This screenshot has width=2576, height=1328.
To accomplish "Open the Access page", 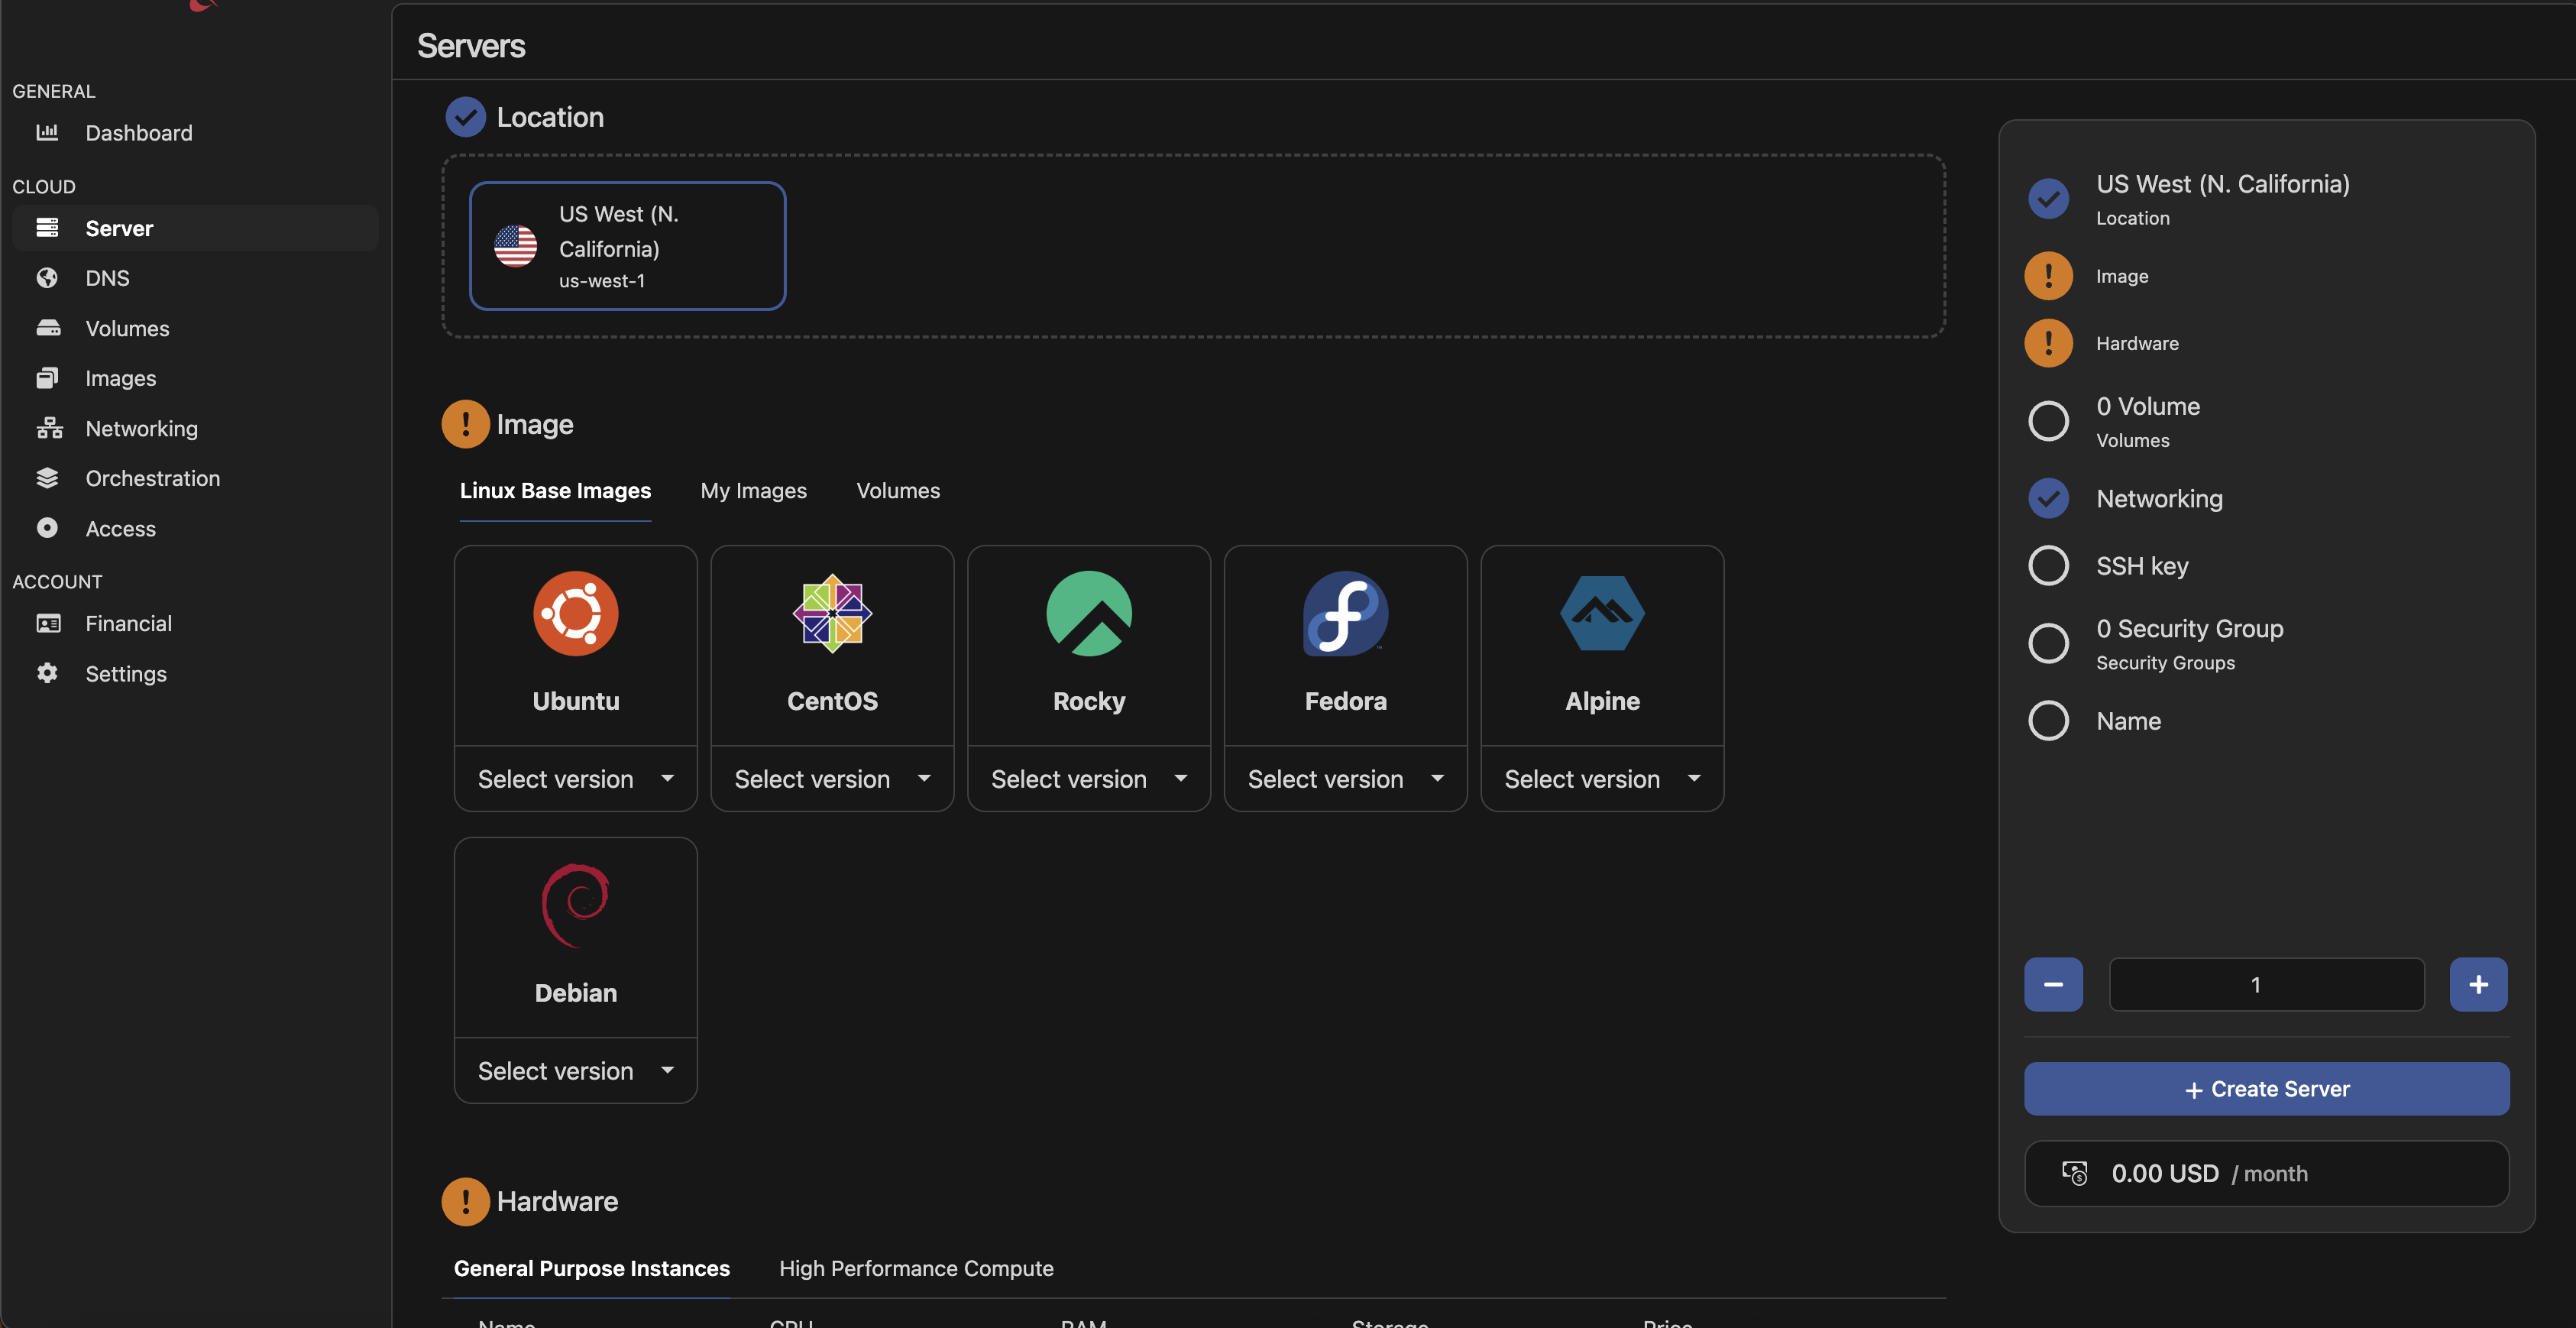I will tap(120, 528).
